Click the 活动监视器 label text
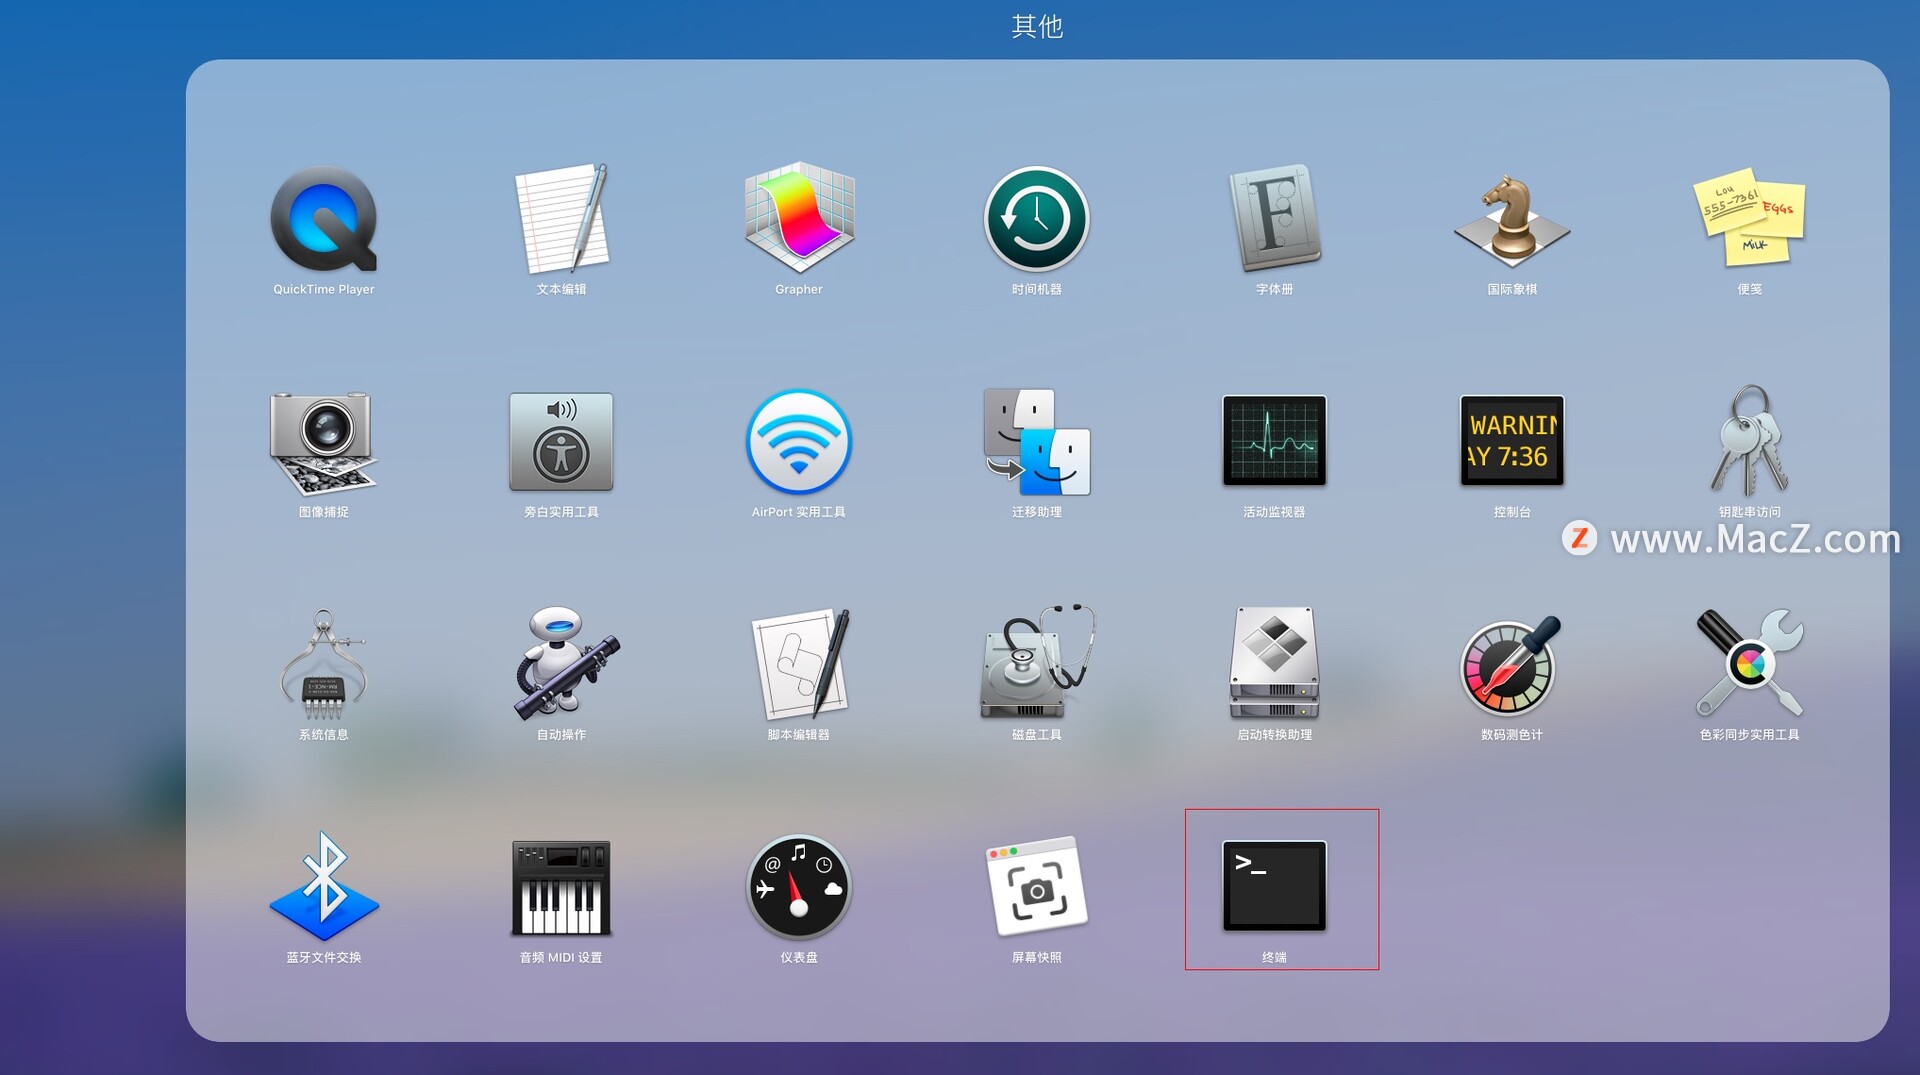Image resolution: width=1920 pixels, height=1075 pixels. click(x=1274, y=512)
